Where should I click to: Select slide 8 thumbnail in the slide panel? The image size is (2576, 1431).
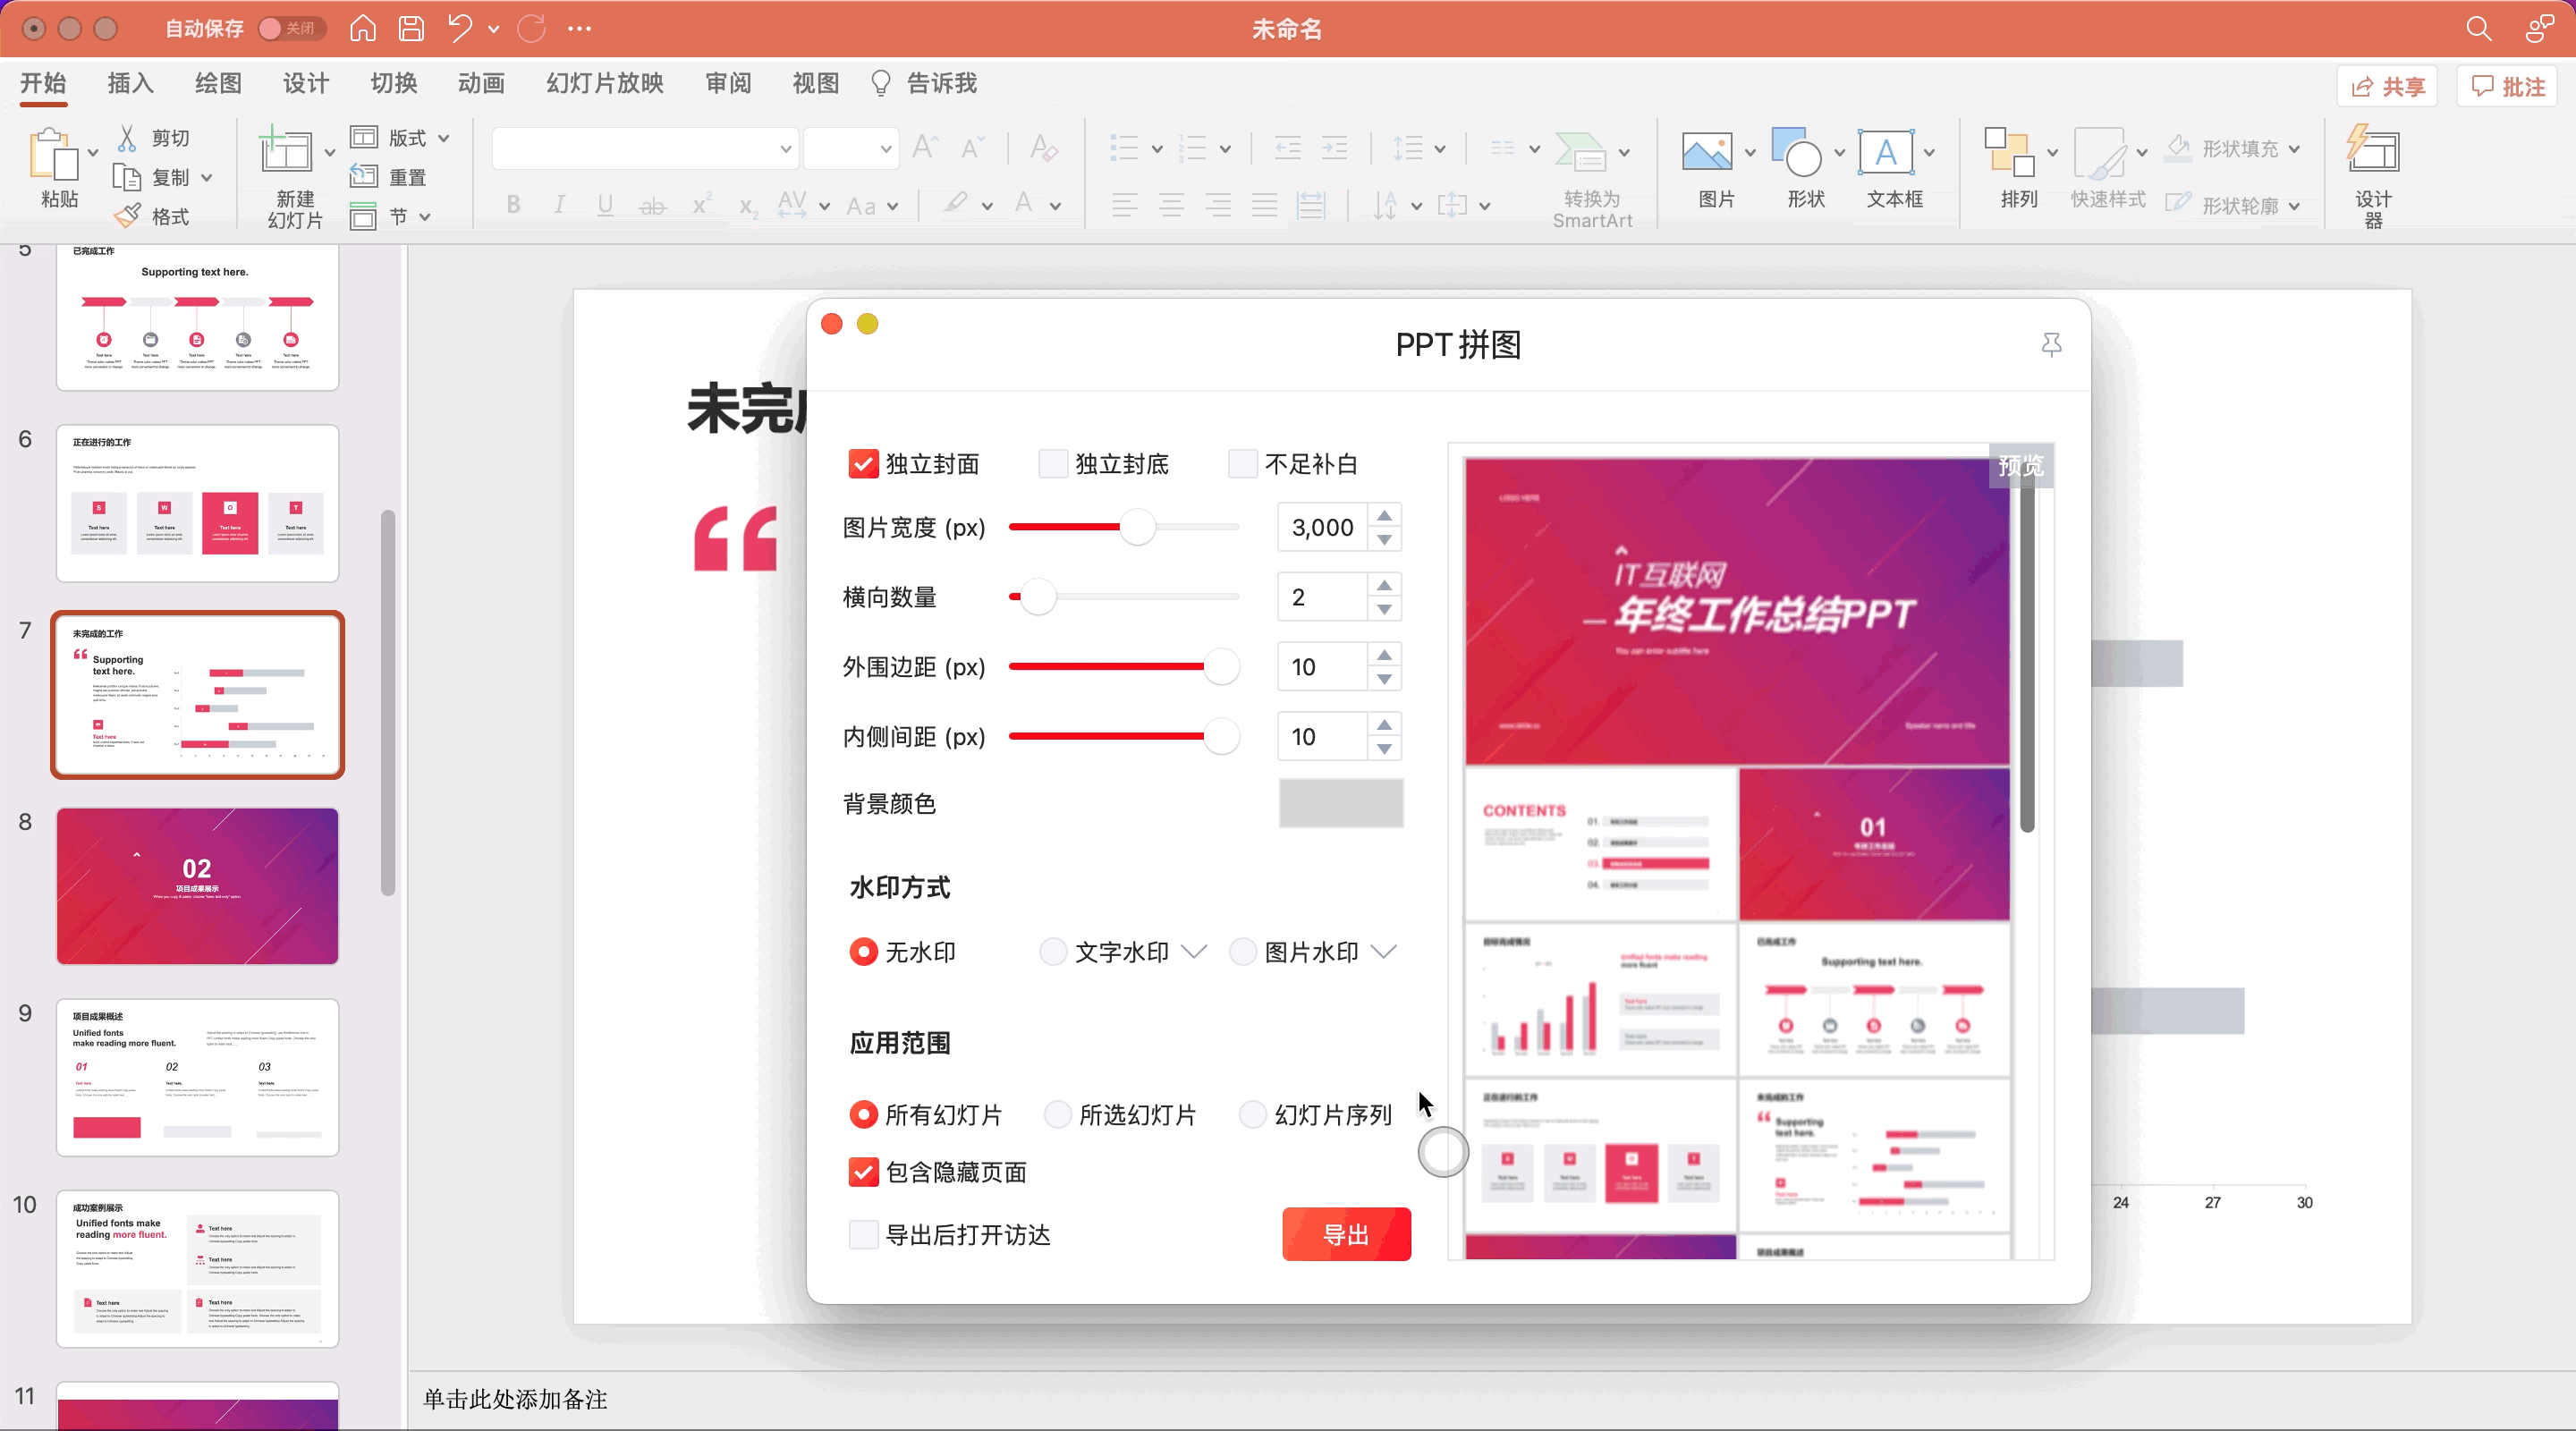point(198,887)
